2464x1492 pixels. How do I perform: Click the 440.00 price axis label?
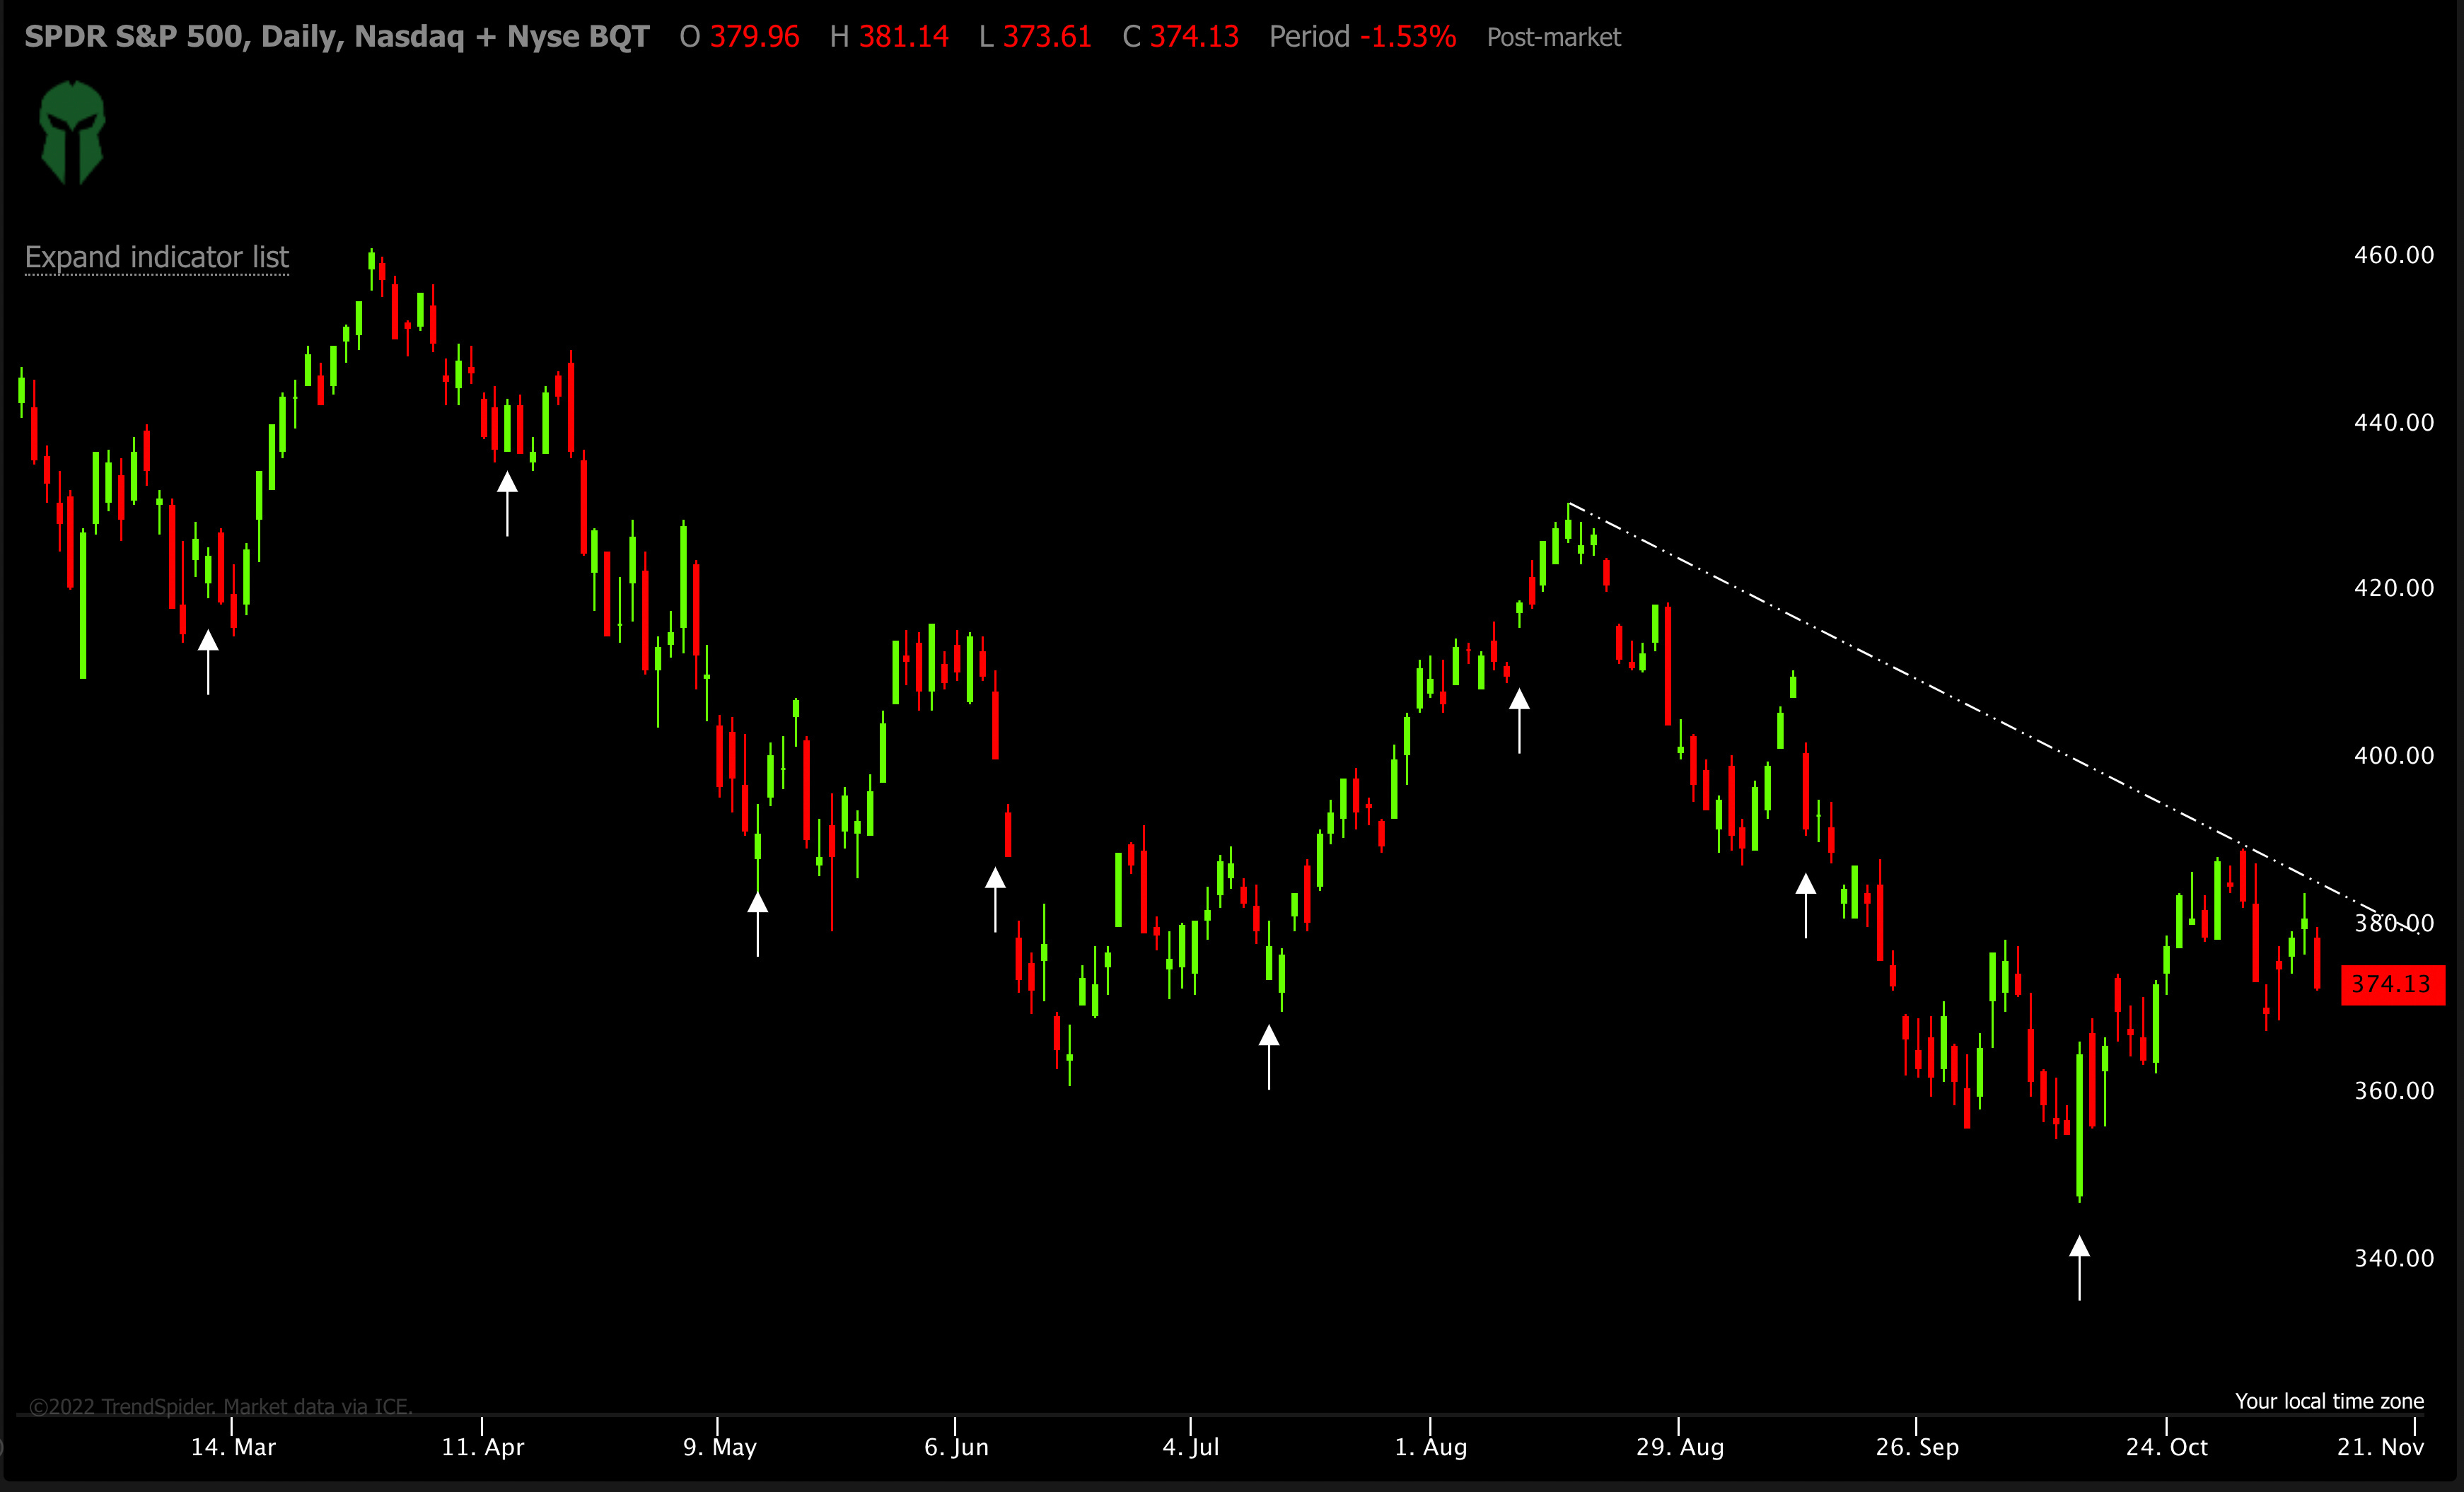2394,422
